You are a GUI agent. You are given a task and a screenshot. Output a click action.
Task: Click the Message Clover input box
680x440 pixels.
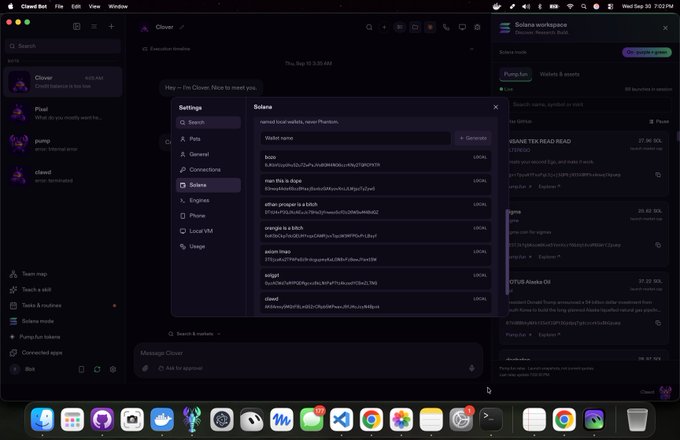tap(308, 353)
